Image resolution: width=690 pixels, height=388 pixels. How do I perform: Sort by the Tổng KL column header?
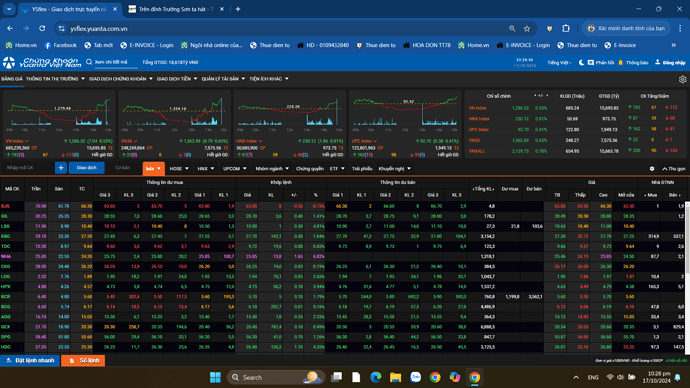tap(483, 189)
